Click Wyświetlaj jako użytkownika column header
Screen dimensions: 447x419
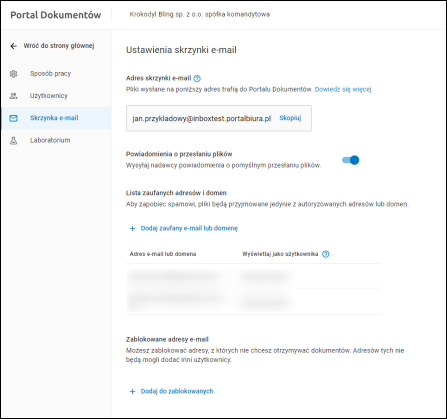point(280,254)
